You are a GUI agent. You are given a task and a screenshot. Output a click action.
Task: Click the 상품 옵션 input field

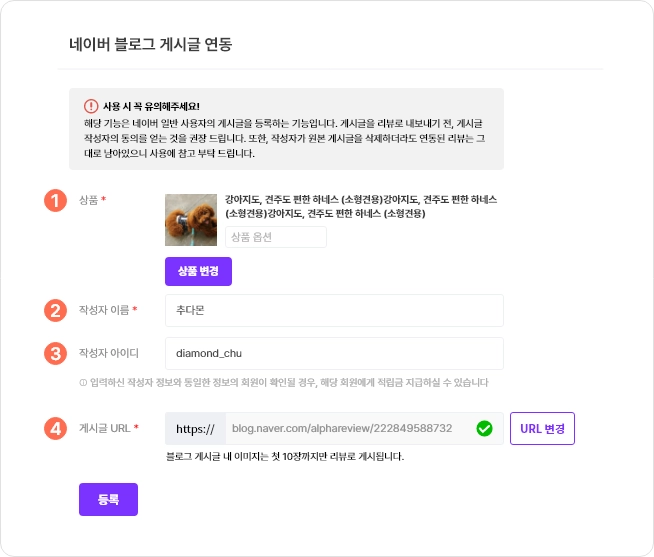tap(275, 237)
